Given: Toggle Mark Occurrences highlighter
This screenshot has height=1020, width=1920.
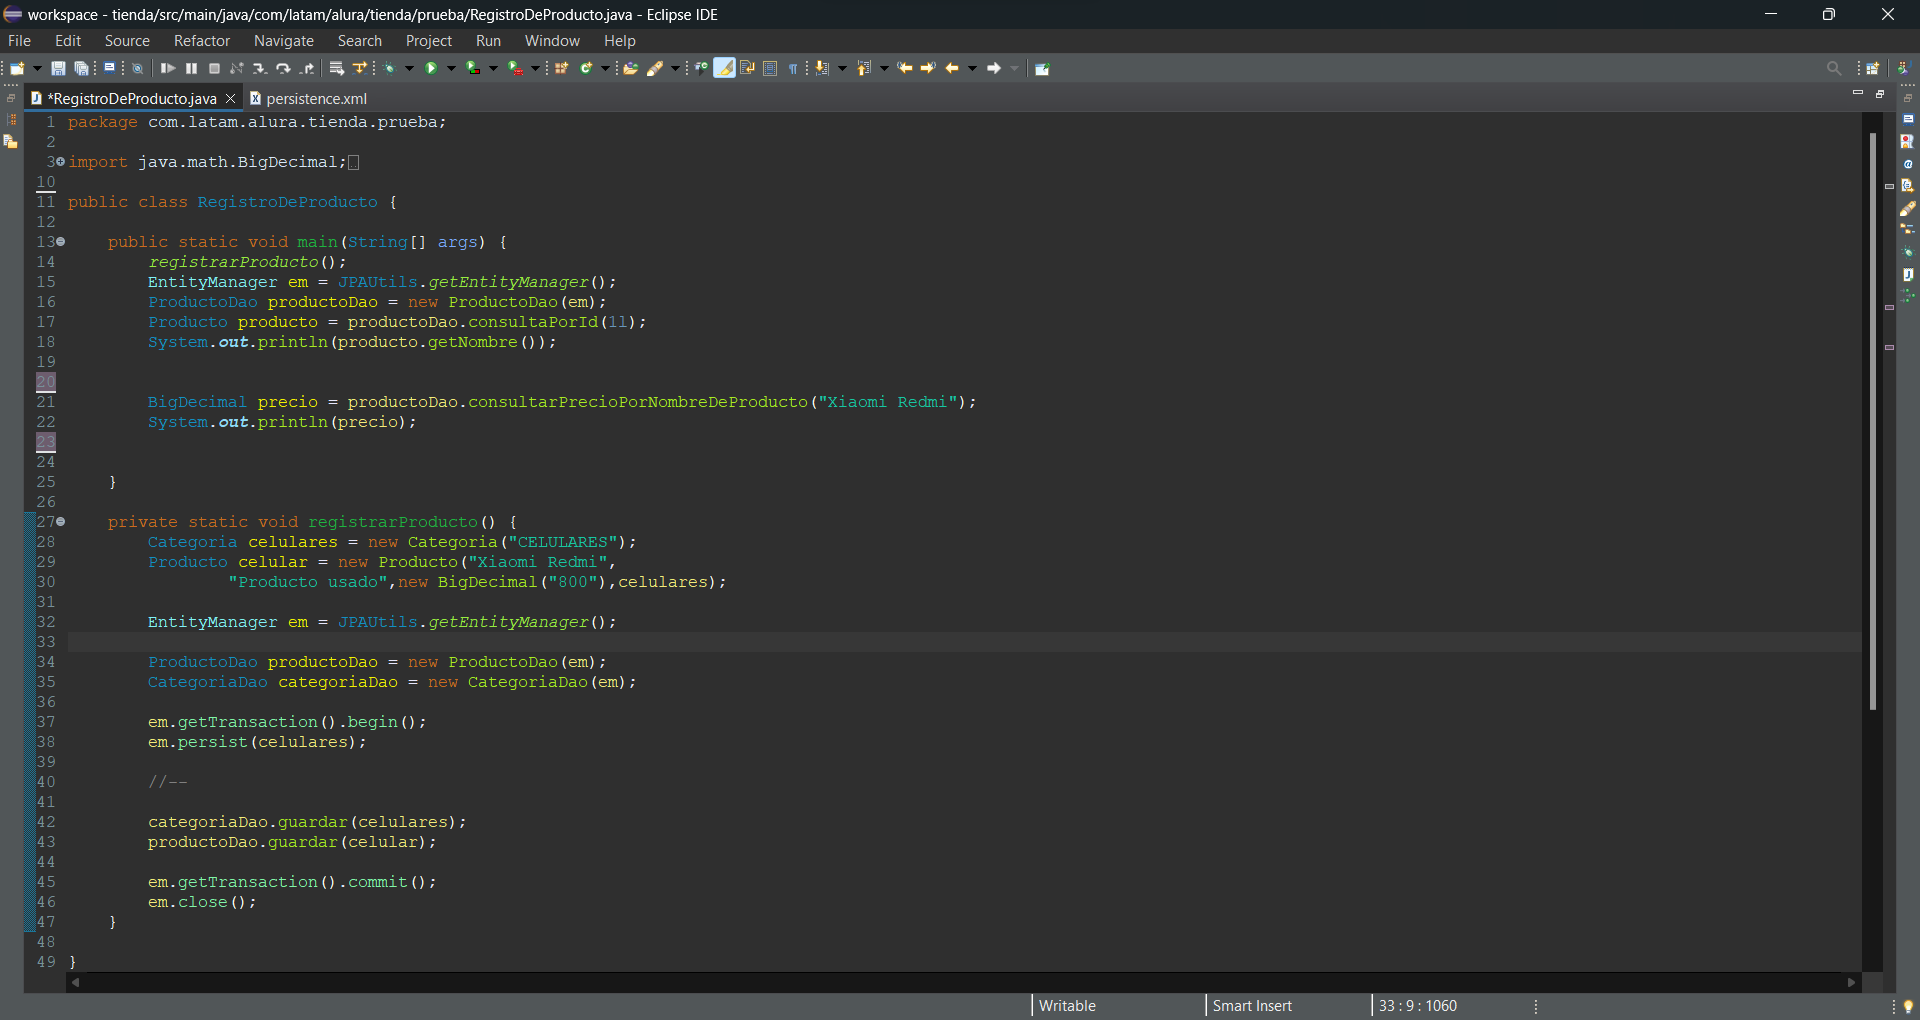Looking at the screenshot, I should click(x=724, y=68).
